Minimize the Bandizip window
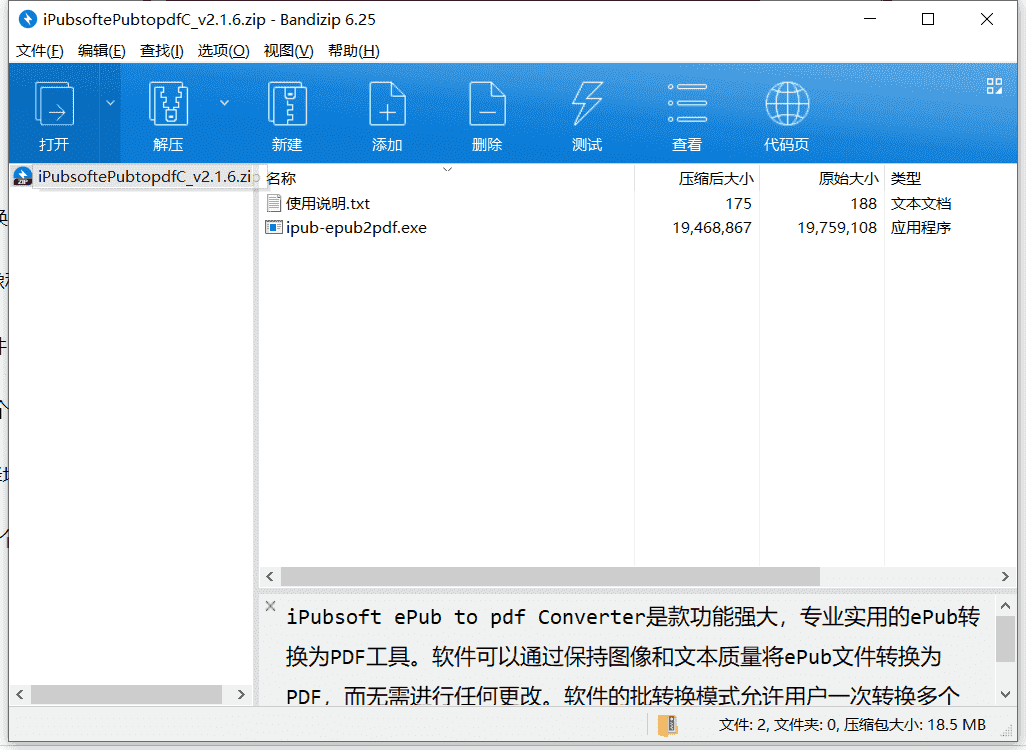The height and width of the screenshot is (750, 1026). [x=870, y=19]
